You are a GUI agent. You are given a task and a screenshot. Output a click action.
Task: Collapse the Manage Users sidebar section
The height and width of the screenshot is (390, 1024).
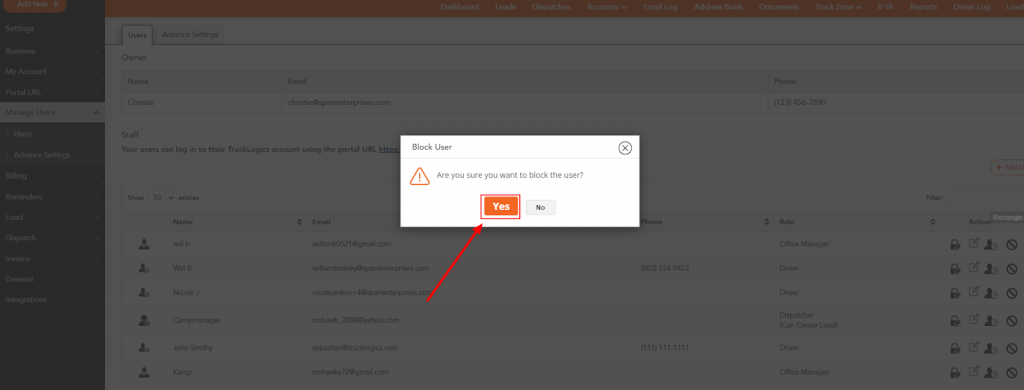52,112
